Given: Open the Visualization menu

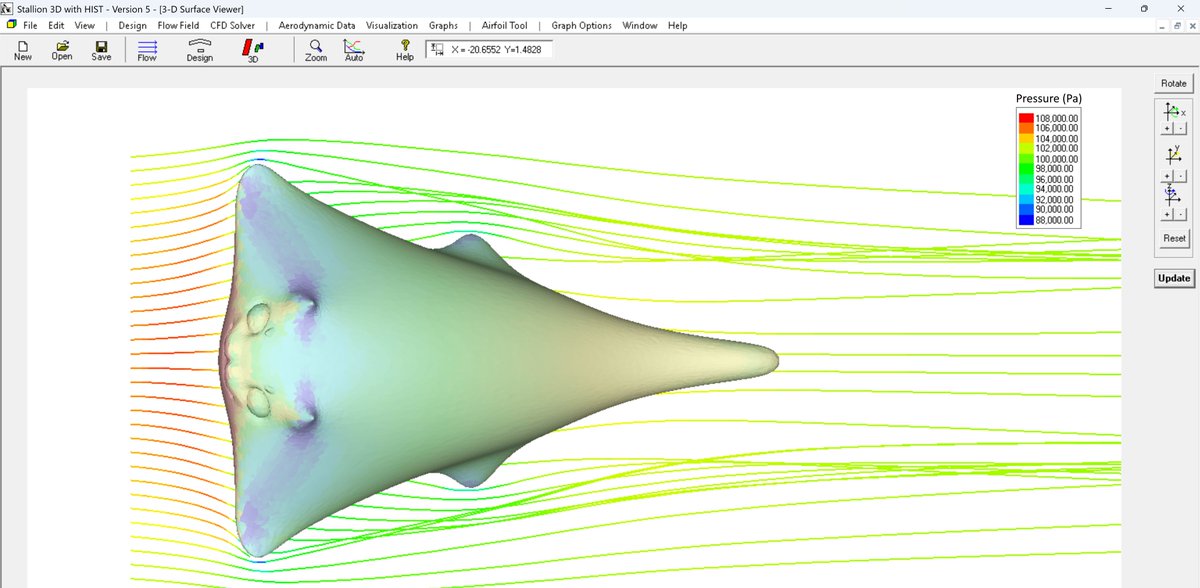Looking at the screenshot, I should 393,25.
